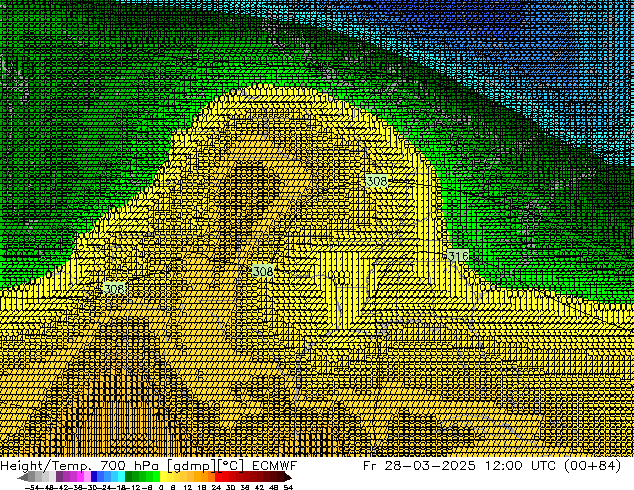Pick the bright red legend swatch

(x=218, y=477)
